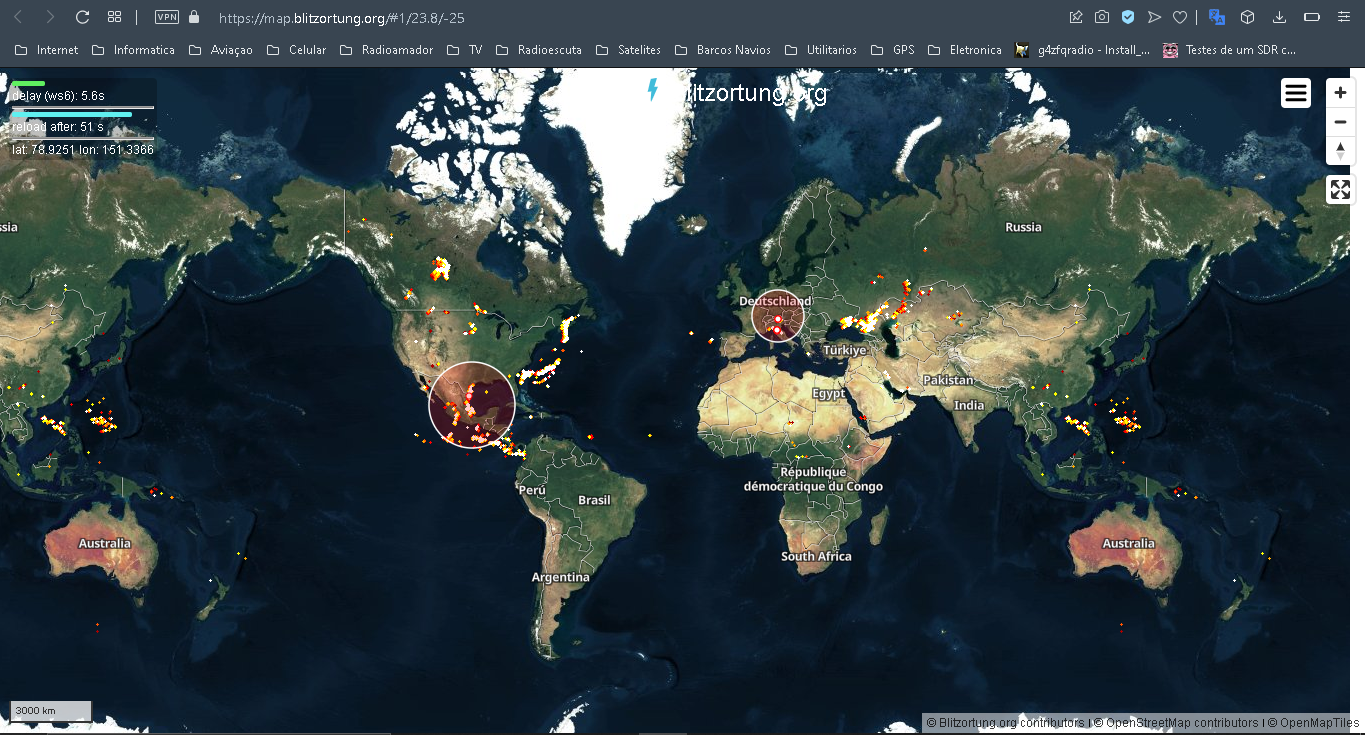Open the speed dial start page

[115, 17]
